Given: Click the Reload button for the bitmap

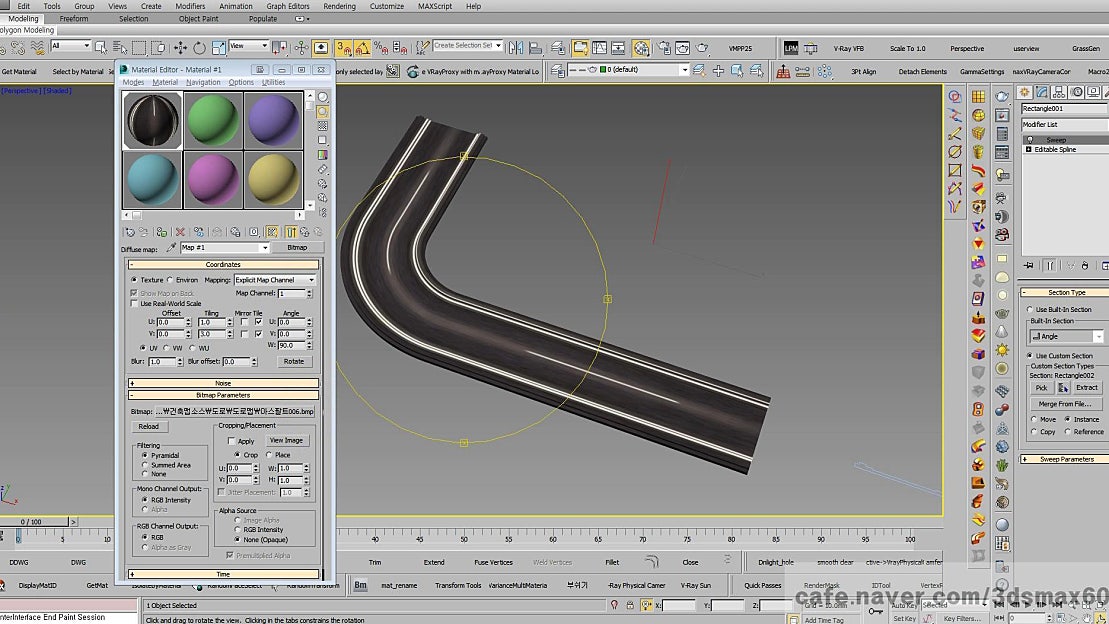Looking at the screenshot, I should 150,427.
